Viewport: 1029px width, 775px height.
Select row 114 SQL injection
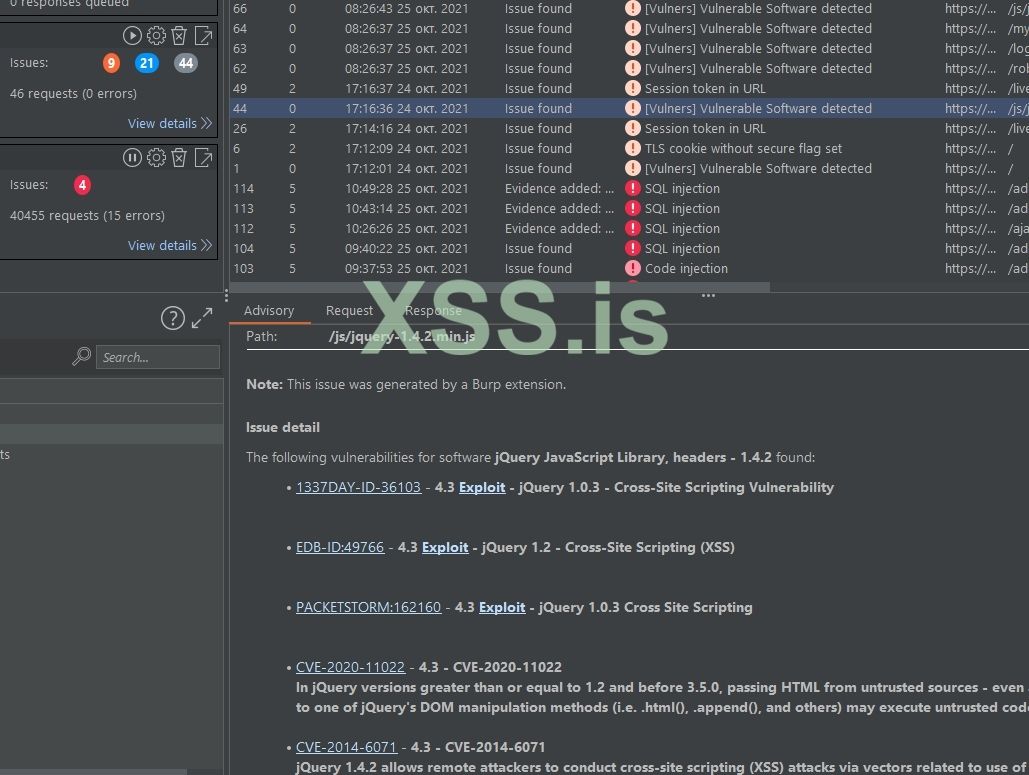tap(629, 188)
